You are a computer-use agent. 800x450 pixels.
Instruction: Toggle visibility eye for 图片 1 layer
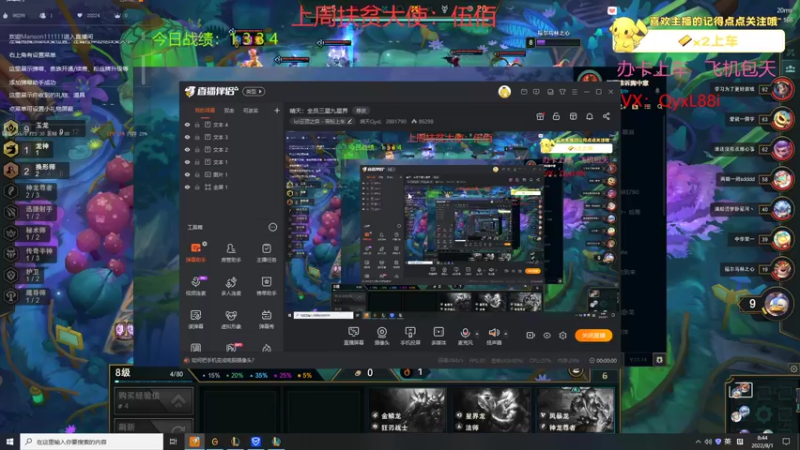pos(187,174)
